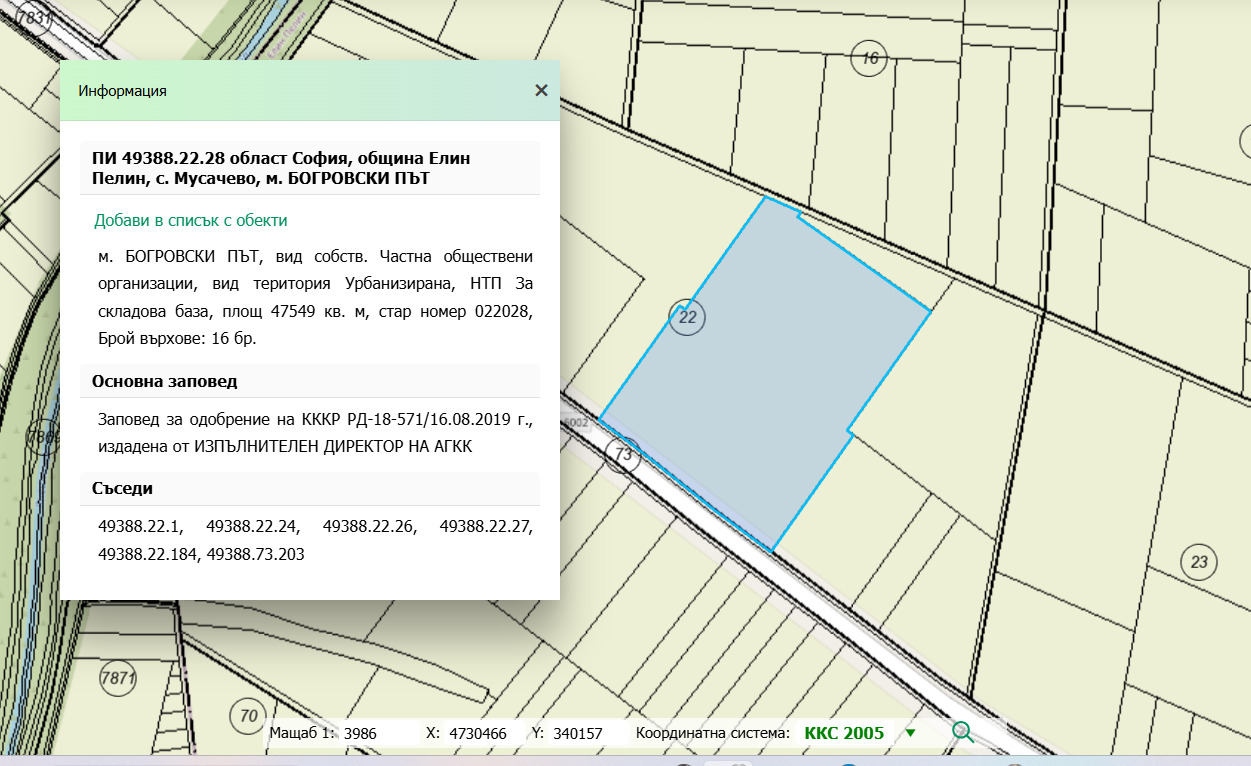
Task: Click the green dropdown arrow beside ККС 2005
Action: pyautogui.click(x=910, y=733)
